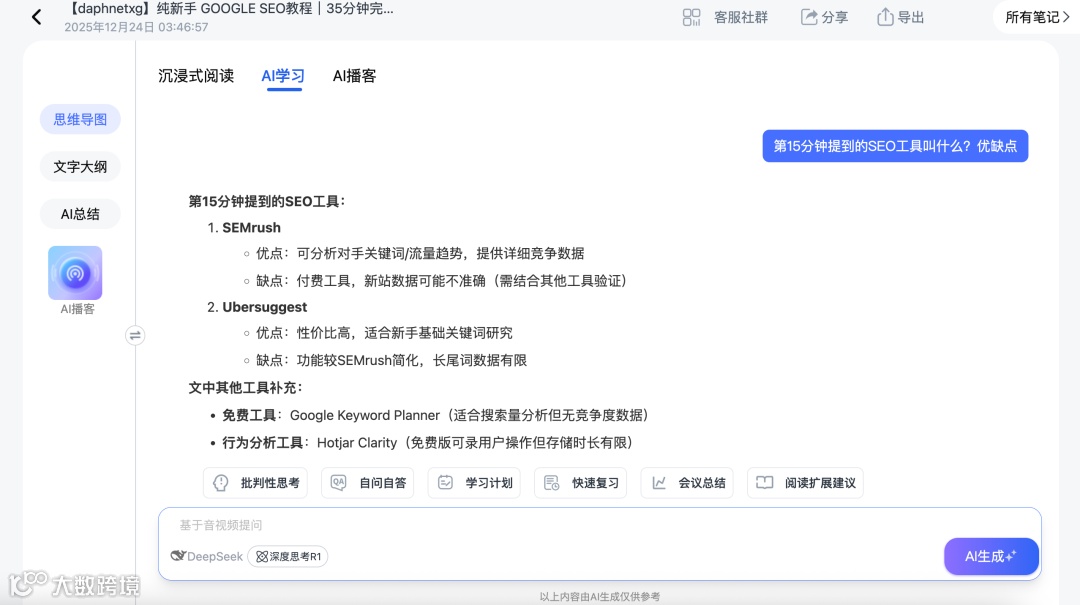Image resolution: width=1080 pixels, height=605 pixels.
Task: Click the 功能较SEMrush简化 line
Action: 391,360
